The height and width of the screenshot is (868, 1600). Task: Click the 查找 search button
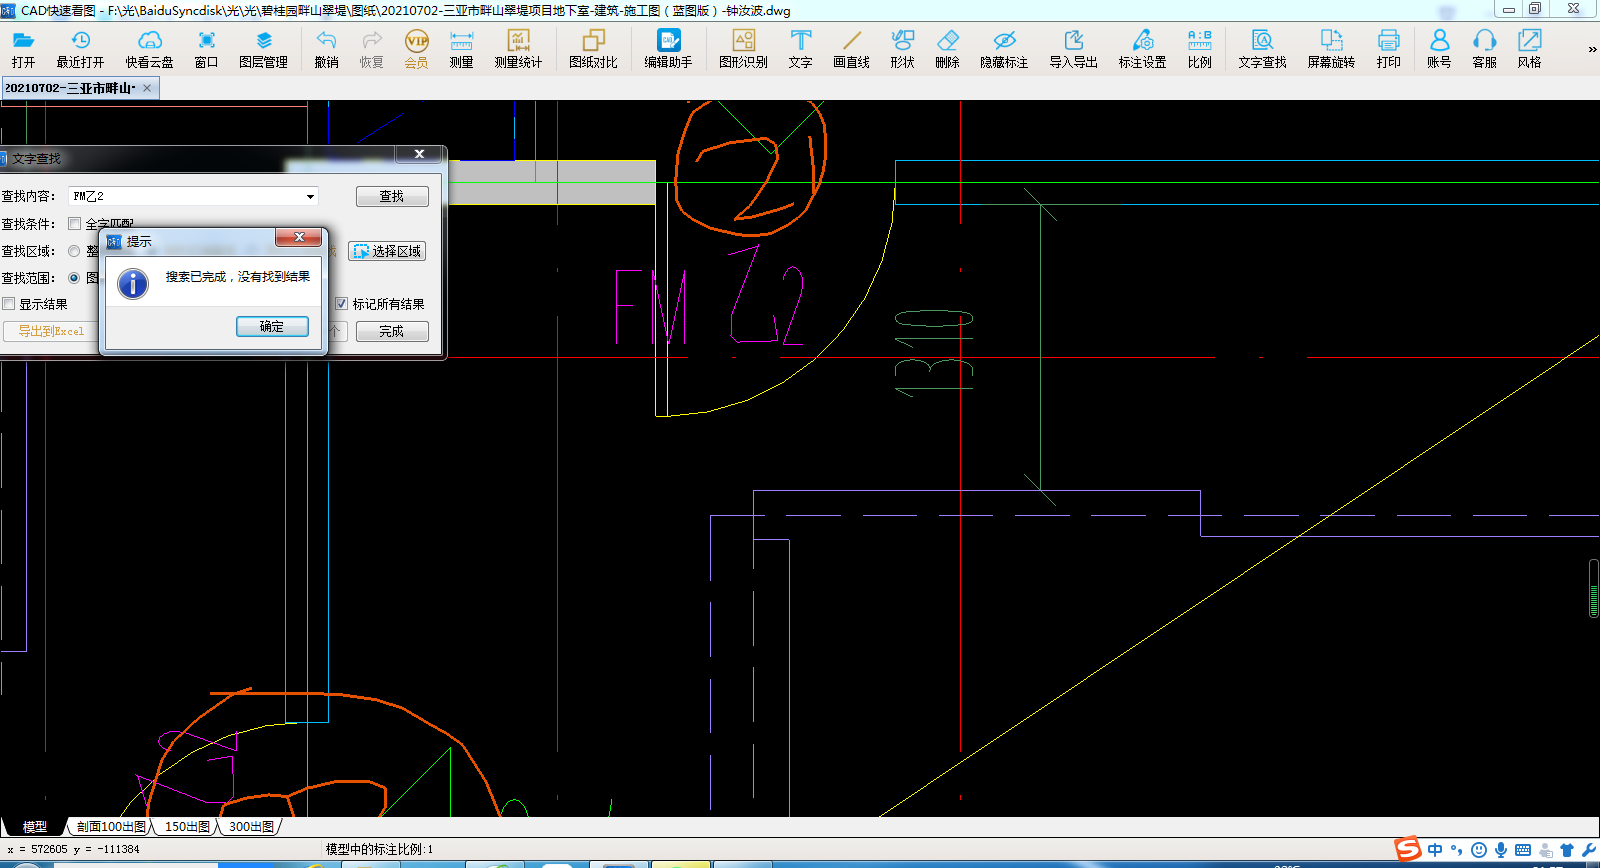tap(392, 197)
